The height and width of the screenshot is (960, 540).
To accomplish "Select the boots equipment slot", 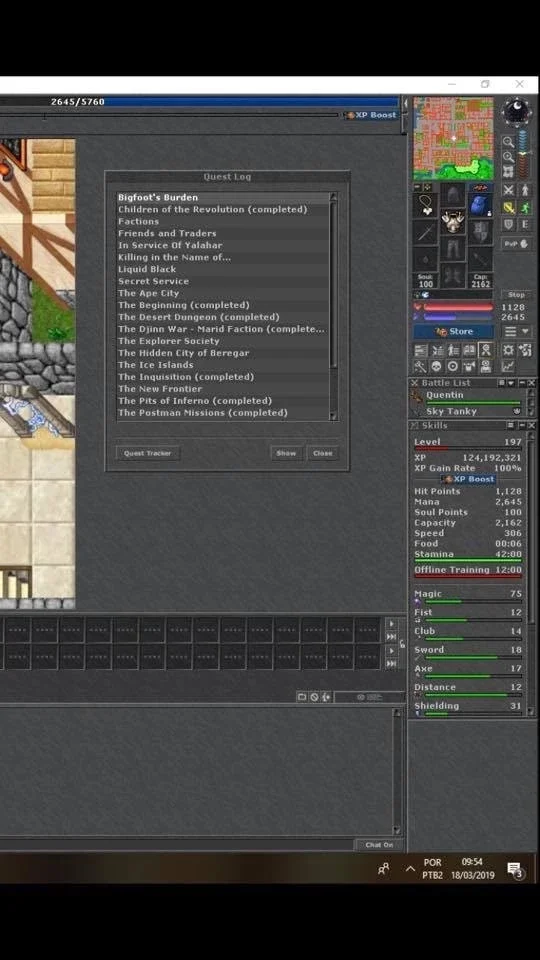I will point(453,276).
